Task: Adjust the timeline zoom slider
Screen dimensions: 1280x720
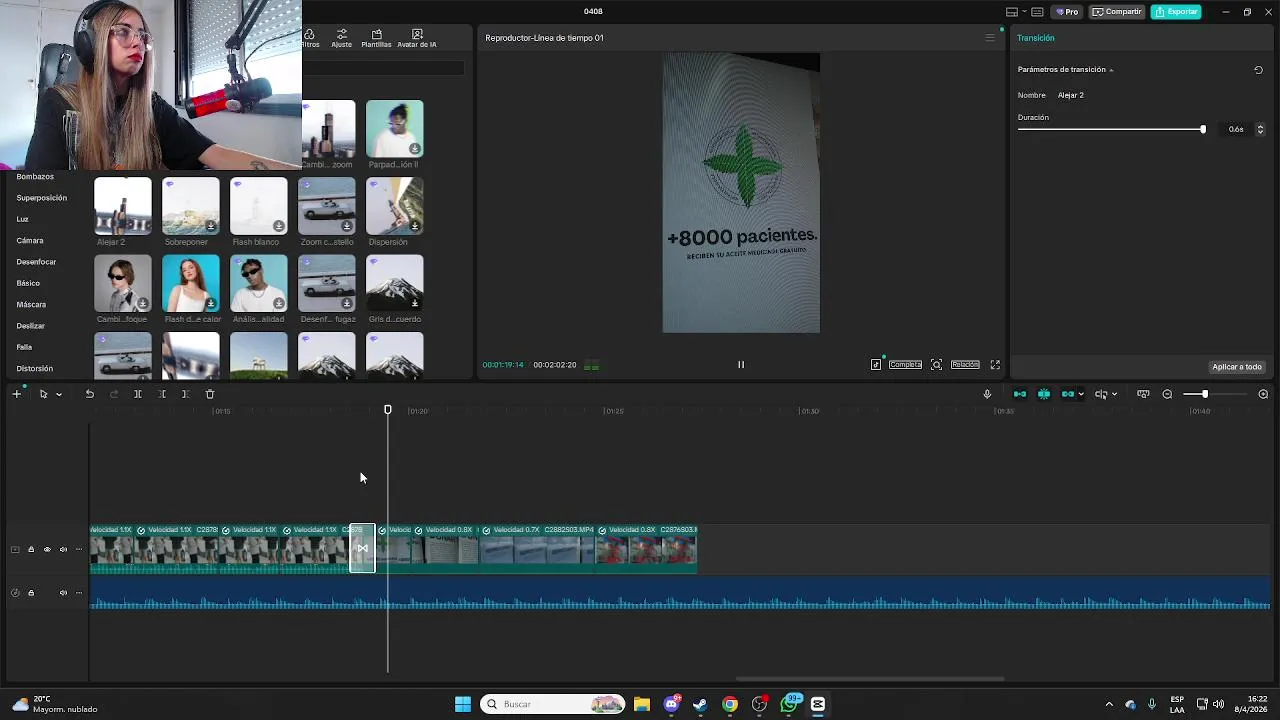Action: [1205, 394]
